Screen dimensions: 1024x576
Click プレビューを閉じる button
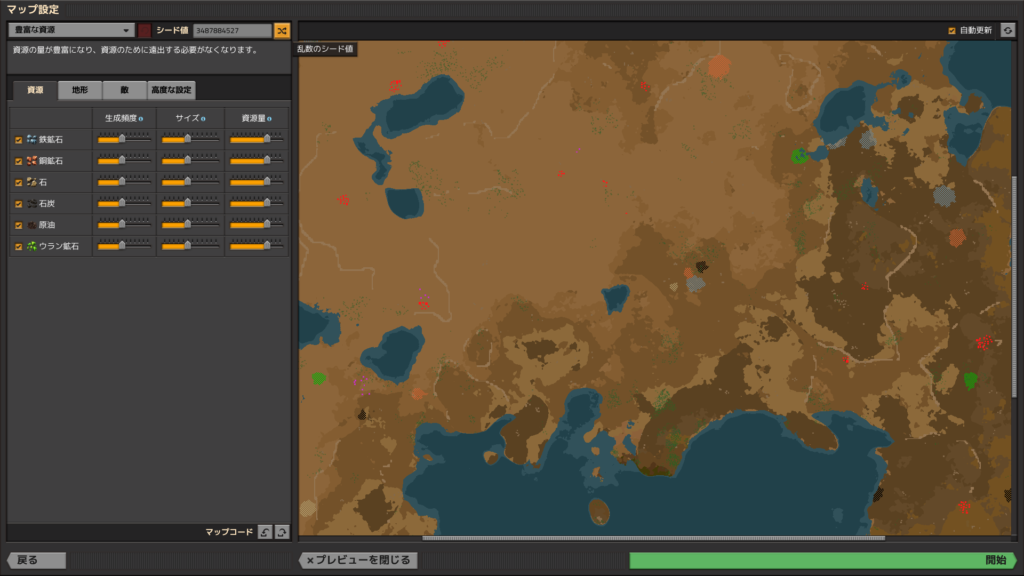click(359, 560)
